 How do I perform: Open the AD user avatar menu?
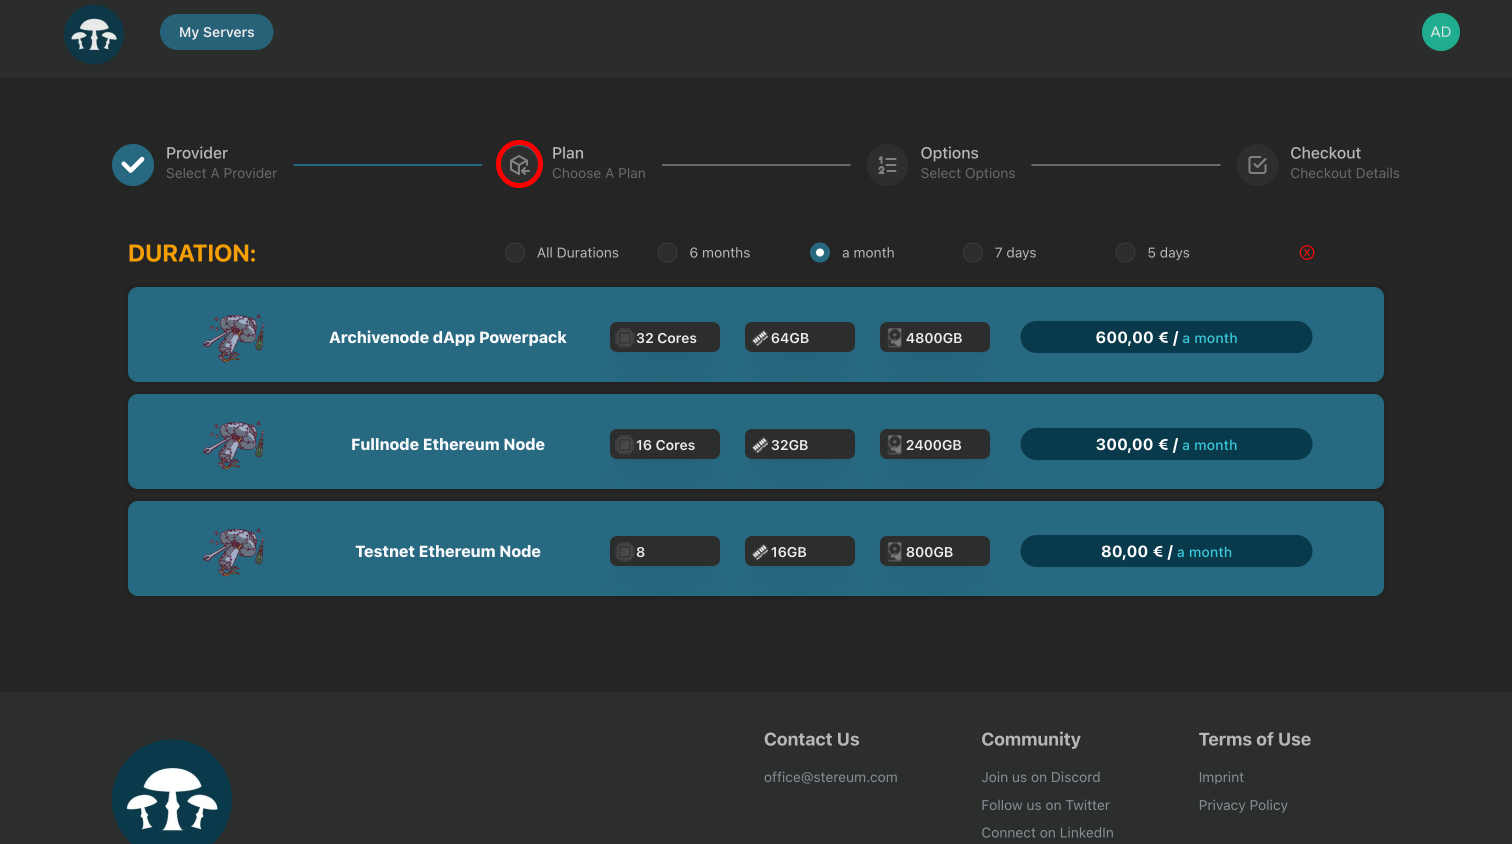[1440, 32]
